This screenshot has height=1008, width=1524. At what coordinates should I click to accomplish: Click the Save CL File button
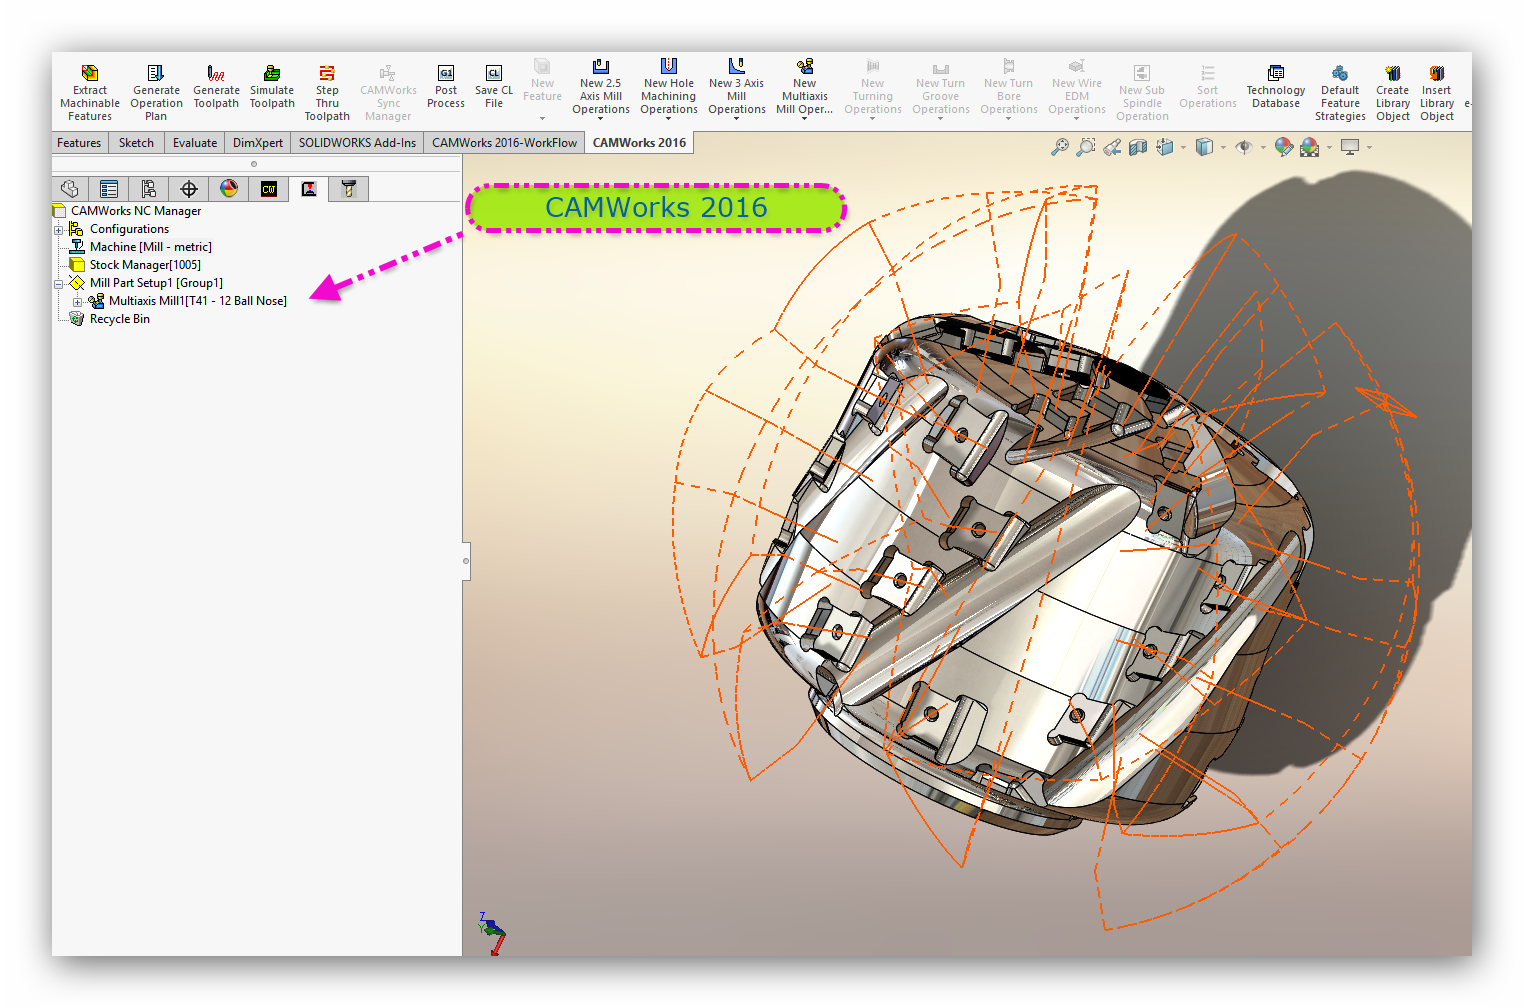coord(494,73)
